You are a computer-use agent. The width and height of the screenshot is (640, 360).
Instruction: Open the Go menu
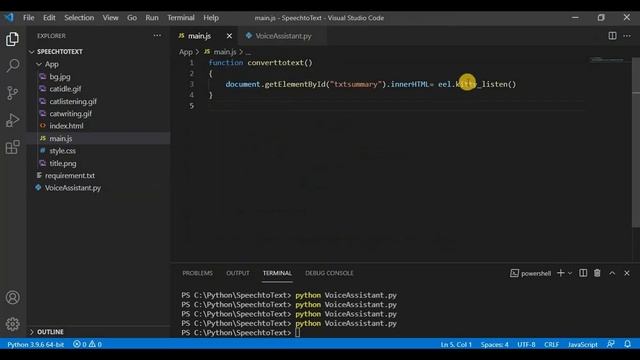pos(132,18)
